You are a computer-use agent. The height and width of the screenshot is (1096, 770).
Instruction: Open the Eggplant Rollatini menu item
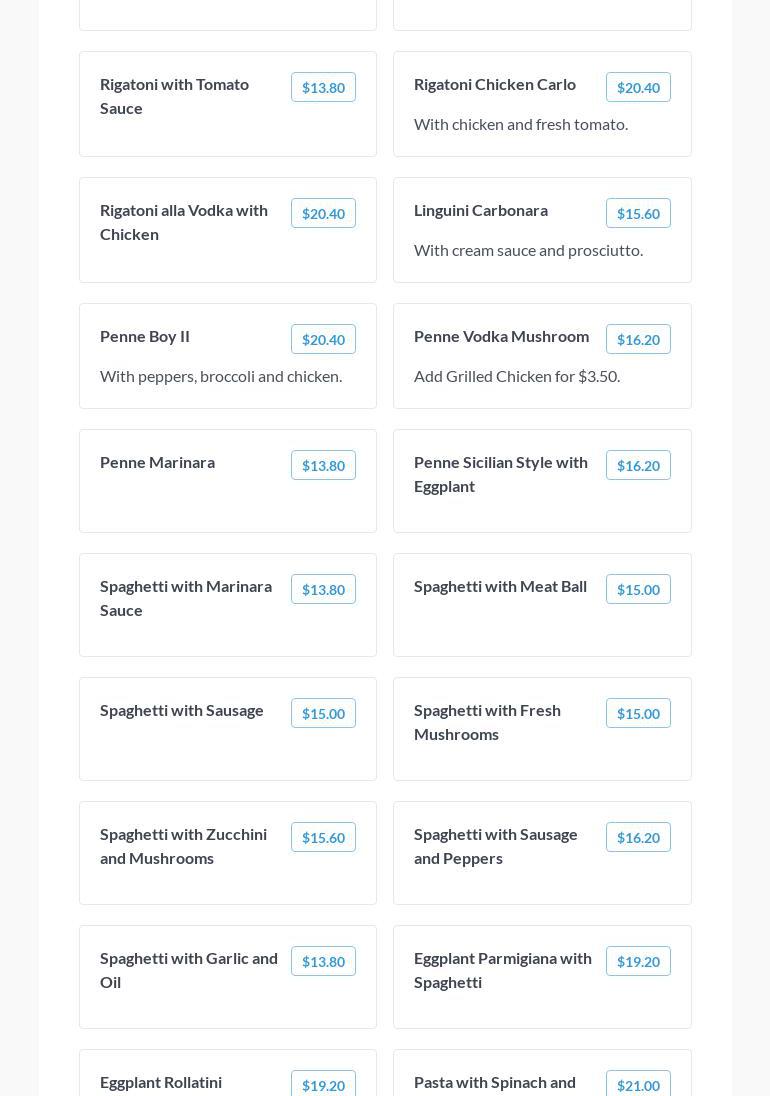point(161,1082)
